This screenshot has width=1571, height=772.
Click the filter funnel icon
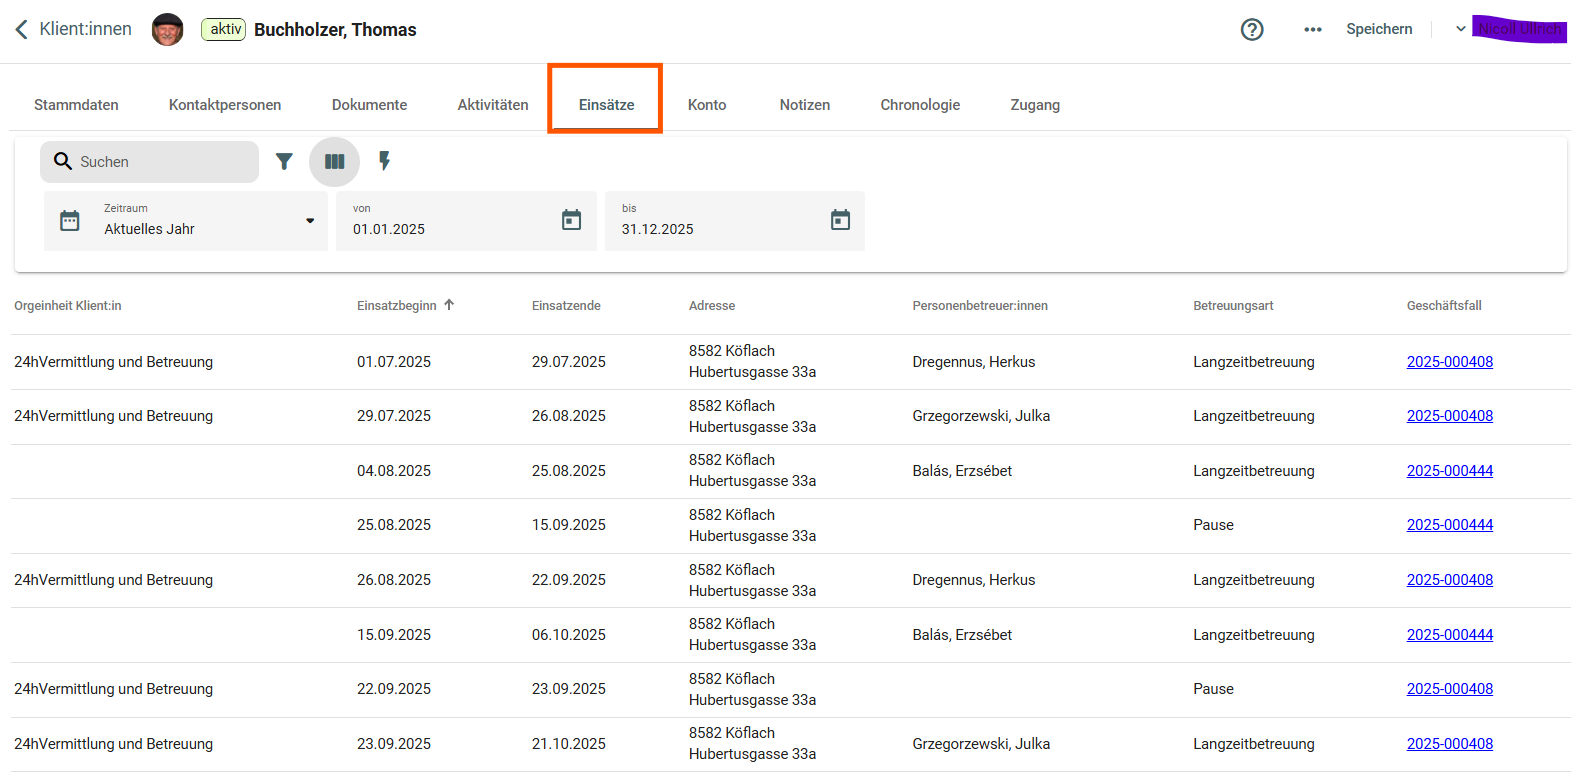(284, 161)
